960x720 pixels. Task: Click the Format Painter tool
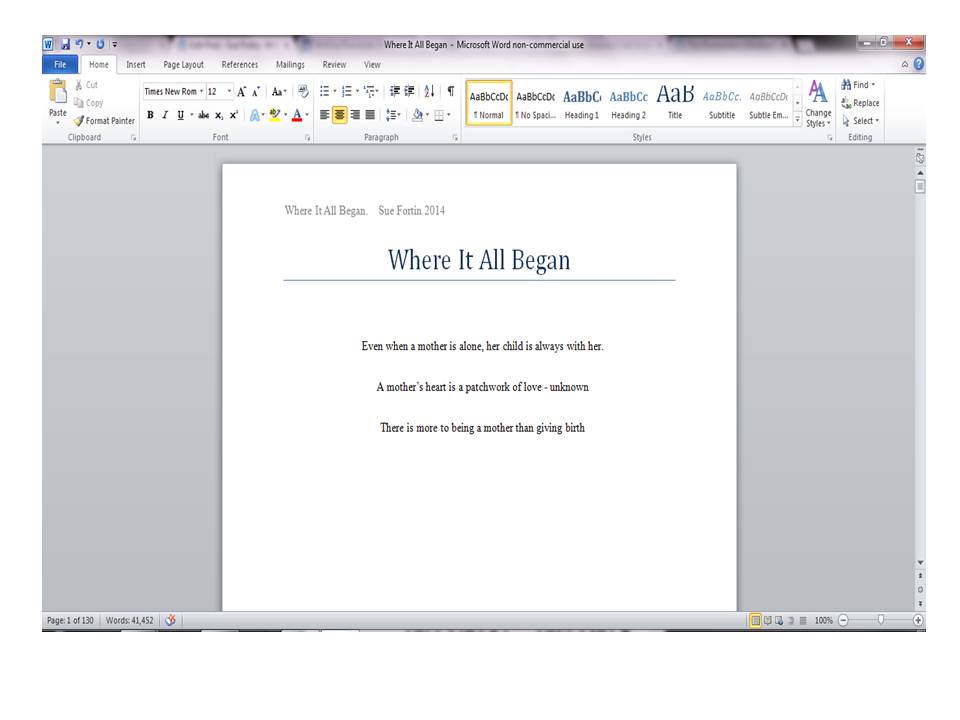click(x=104, y=121)
